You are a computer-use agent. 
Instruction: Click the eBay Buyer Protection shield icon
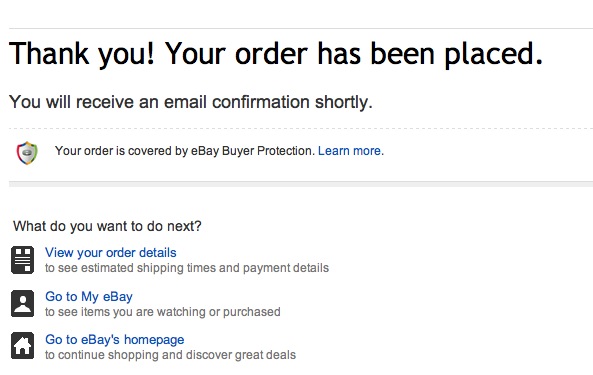(27, 153)
